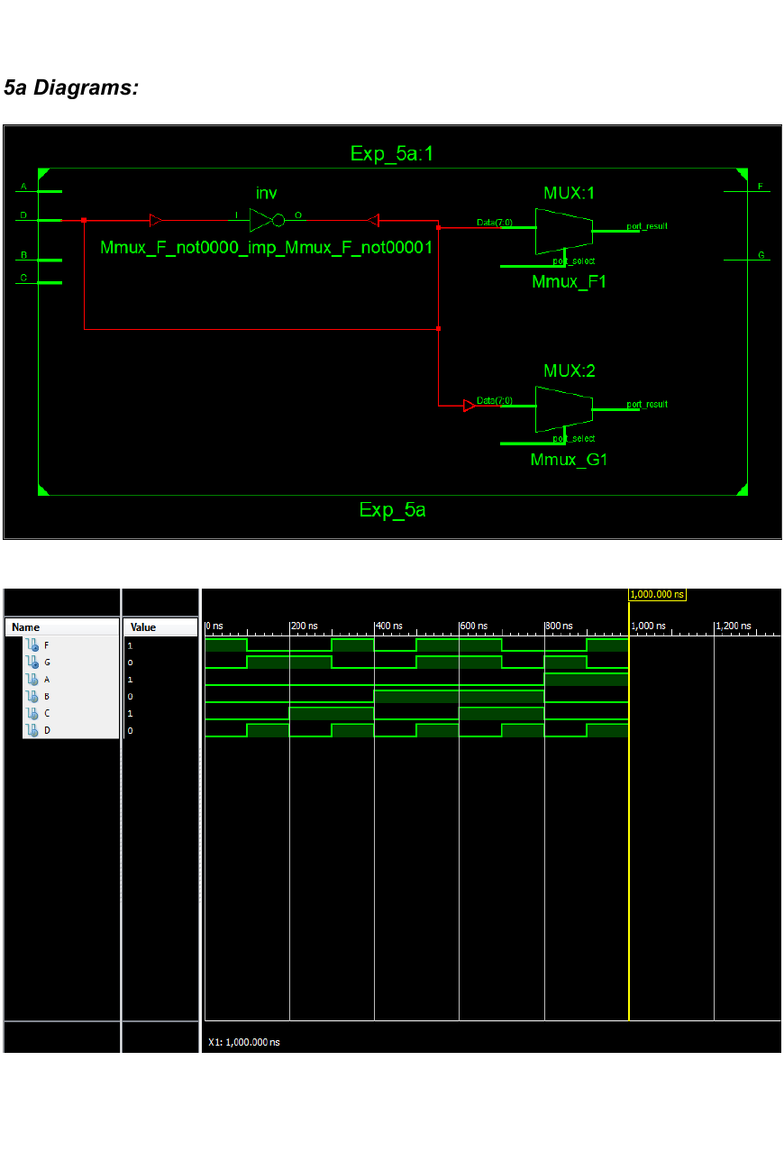Click the red buffer triangle before MUX:2 Data input
Image resolution: width=784 pixels, height=1152 pixels.
[469, 406]
